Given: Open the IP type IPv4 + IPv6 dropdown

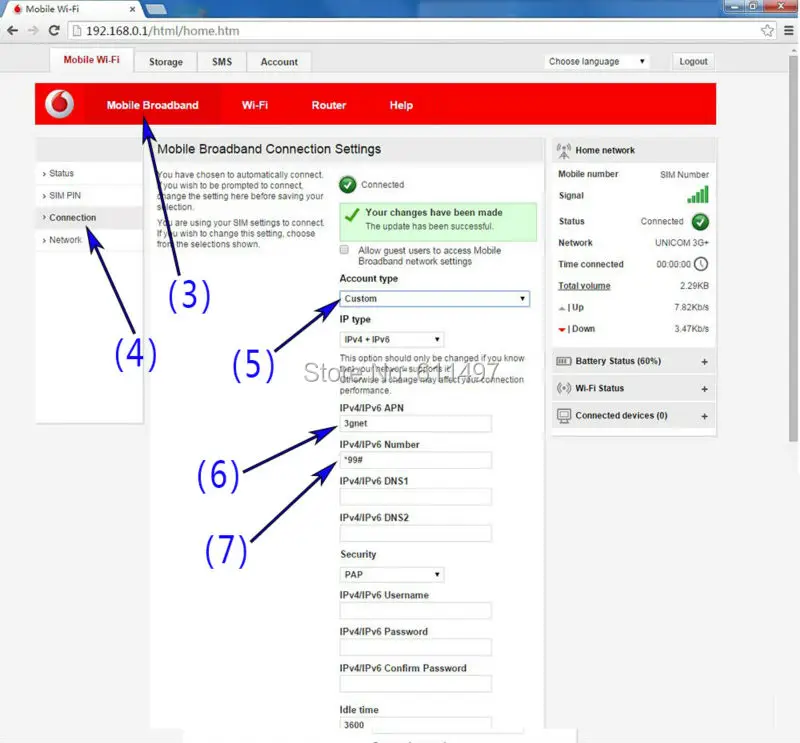Looking at the screenshot, I should [x=391, y=339].
